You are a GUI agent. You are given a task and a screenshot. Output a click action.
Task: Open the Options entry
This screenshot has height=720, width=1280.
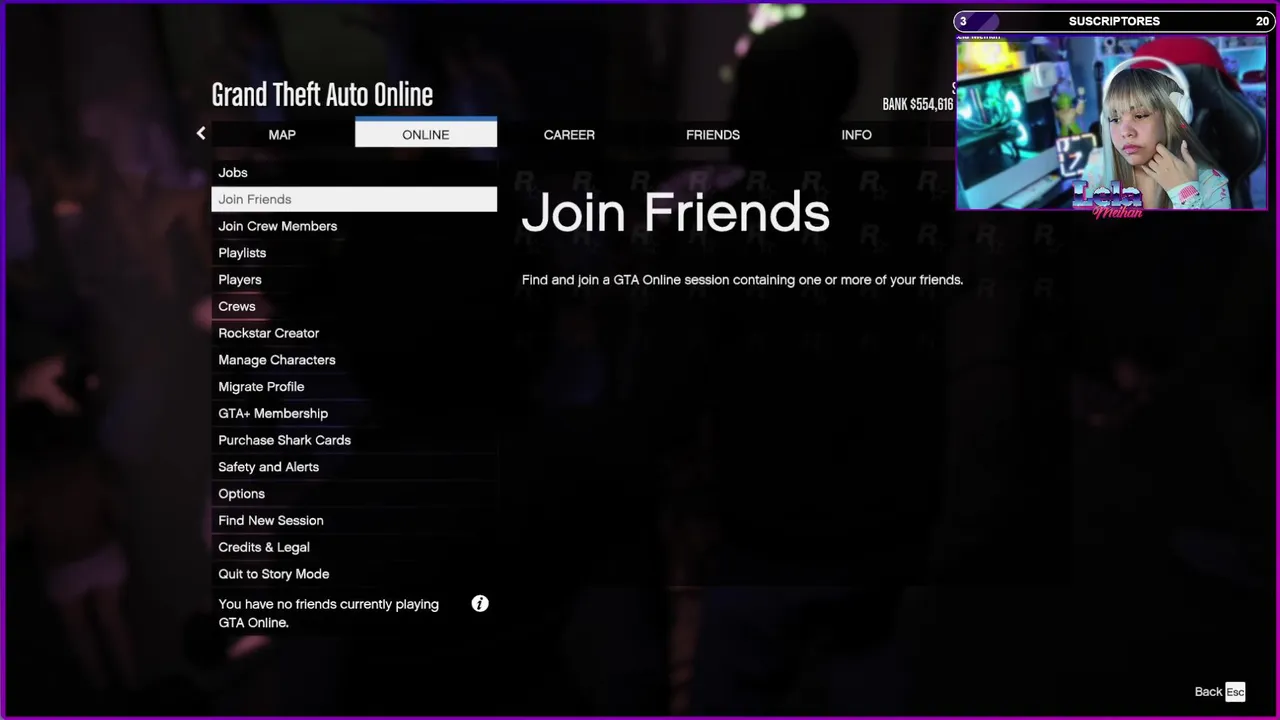(x=354, y=494)
